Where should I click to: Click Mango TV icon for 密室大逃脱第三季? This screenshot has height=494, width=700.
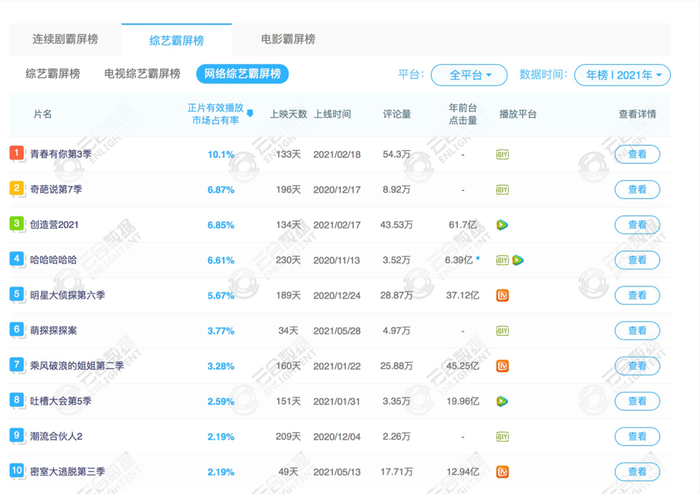coord(502,472)
